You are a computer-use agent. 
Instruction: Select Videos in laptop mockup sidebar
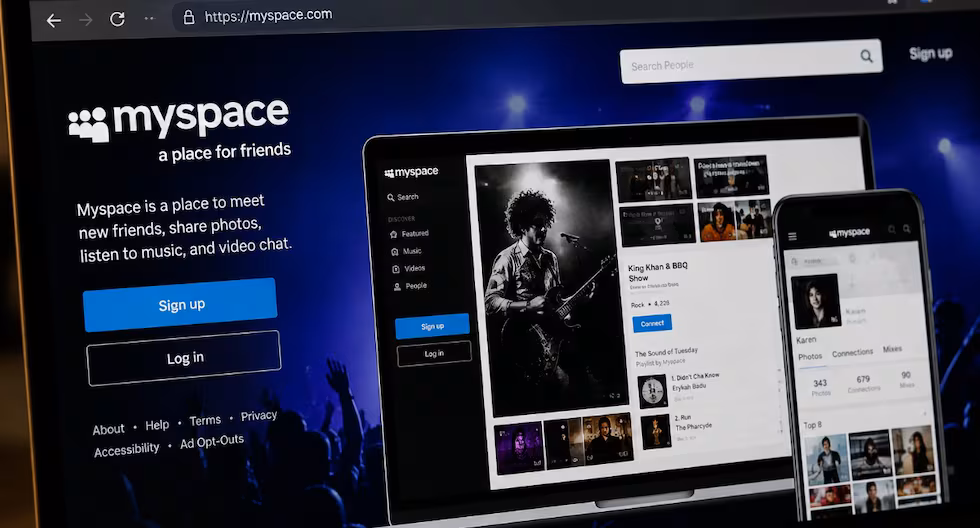coord(409,269)
